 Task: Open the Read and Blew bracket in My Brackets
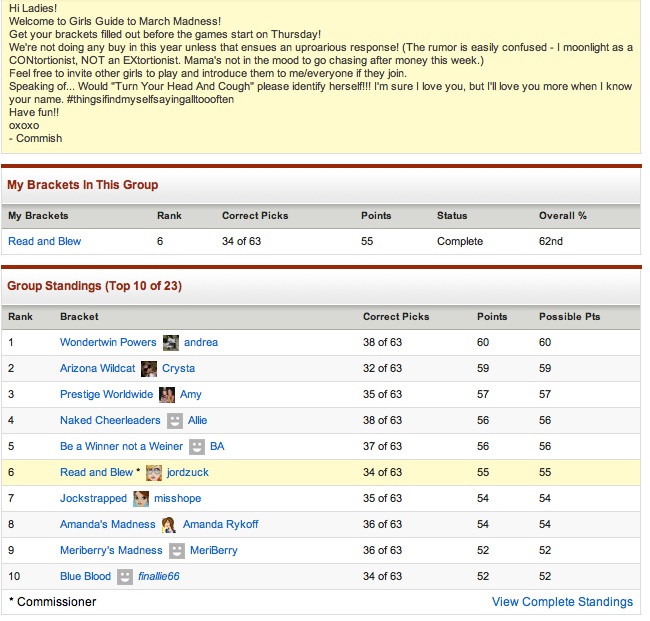pyautogui.click(x=44, y=241)
